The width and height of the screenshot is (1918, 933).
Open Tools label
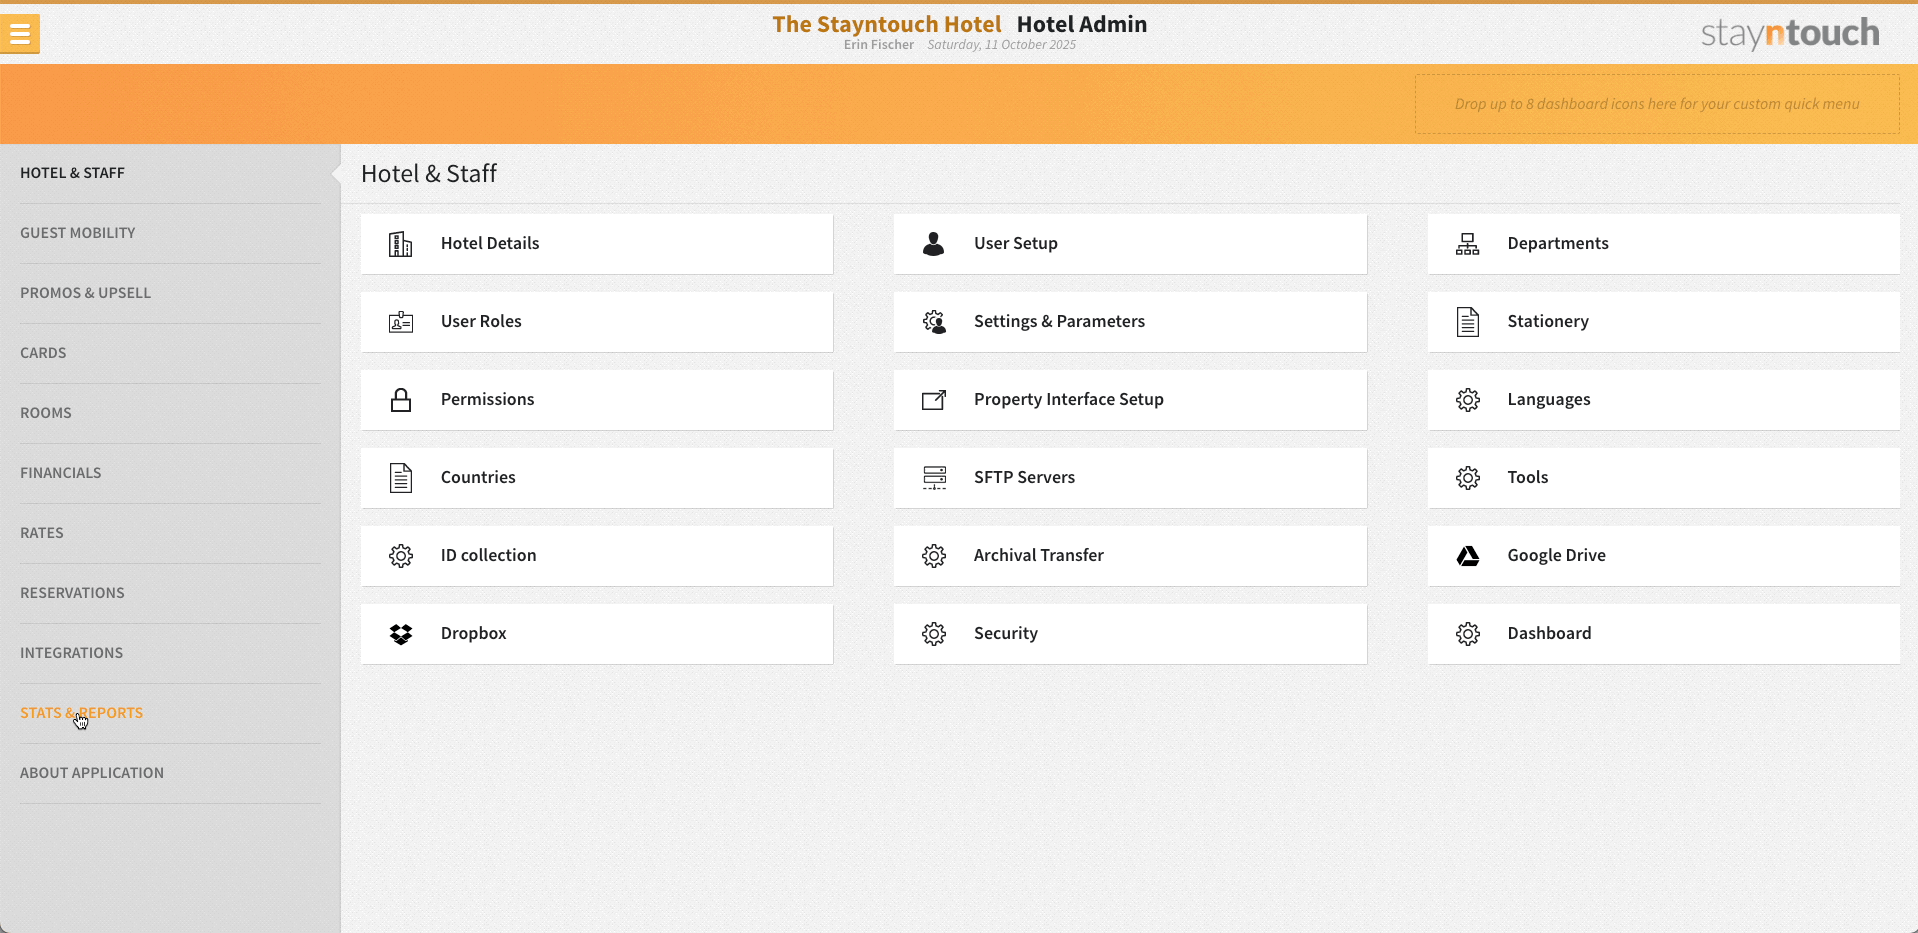(x=1527, y=478)
